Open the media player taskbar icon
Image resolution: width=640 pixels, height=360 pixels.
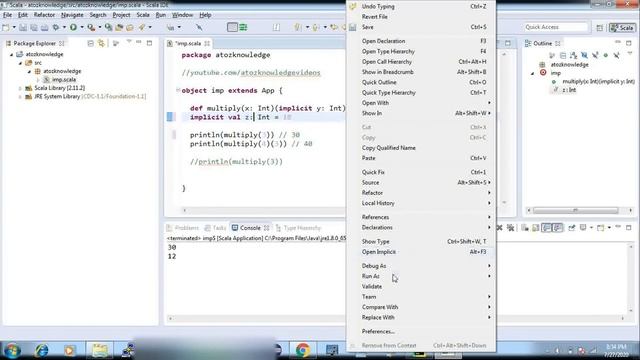point(69,350)
